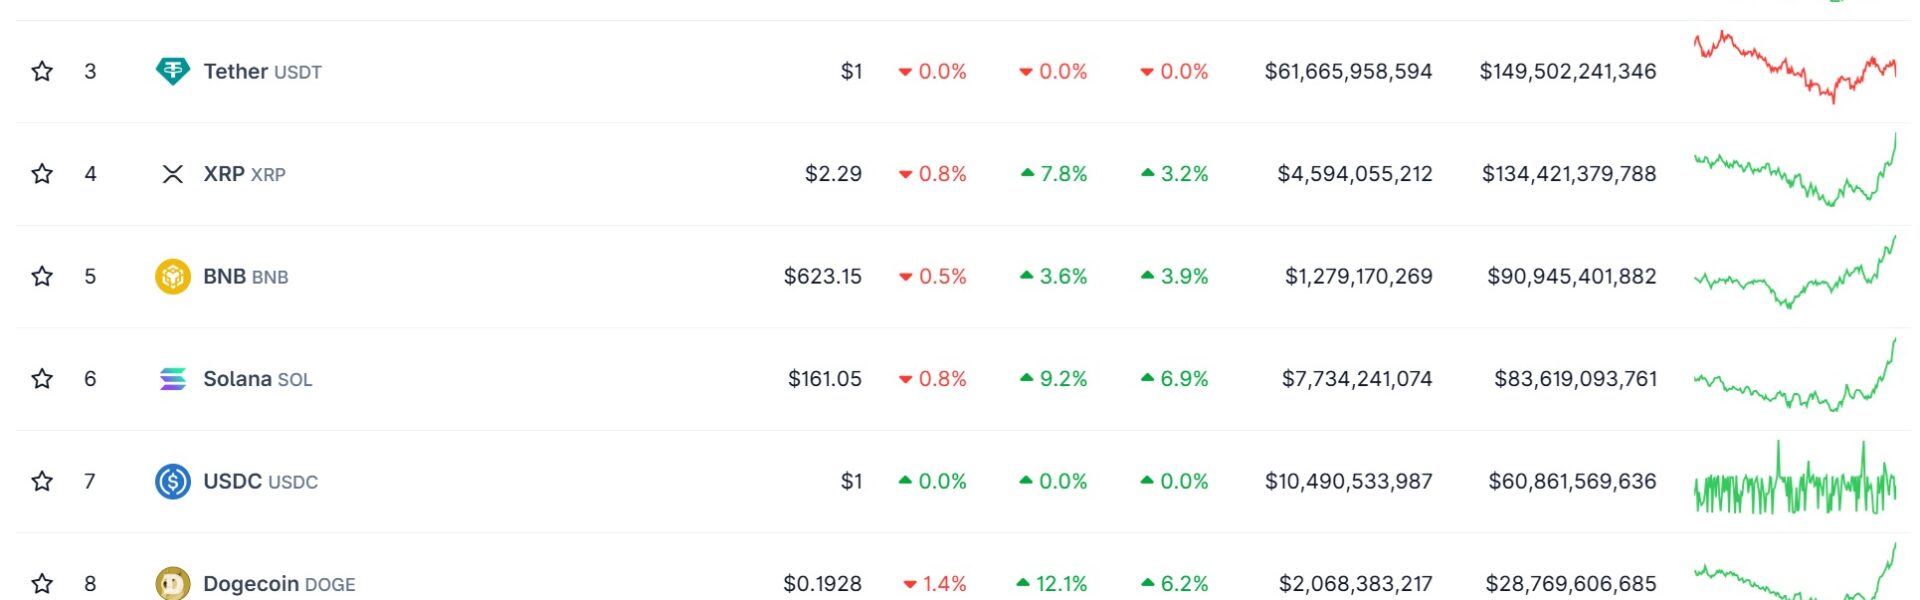The image size is (1920, 600).
Task: Click the Solana coin logo icon
Action: [173, 379]
